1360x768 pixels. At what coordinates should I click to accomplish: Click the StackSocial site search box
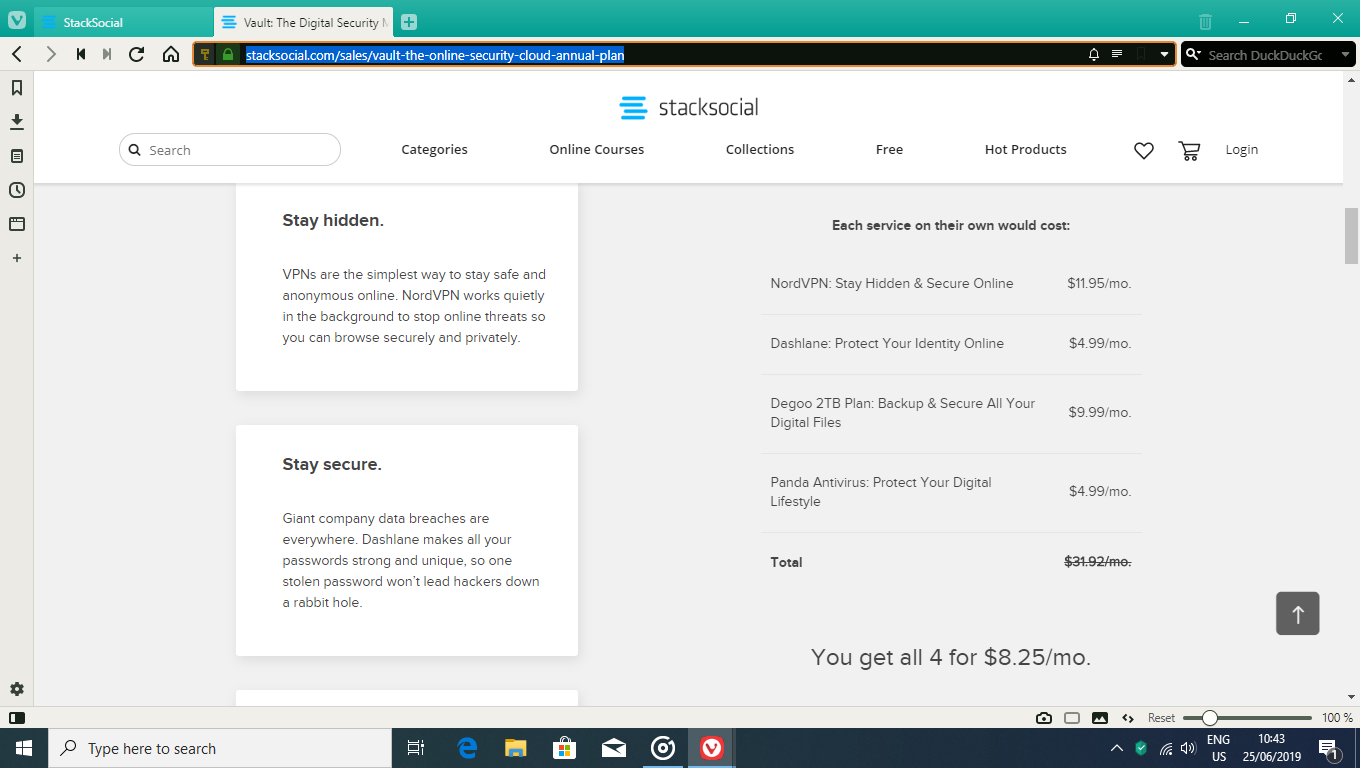230,150
